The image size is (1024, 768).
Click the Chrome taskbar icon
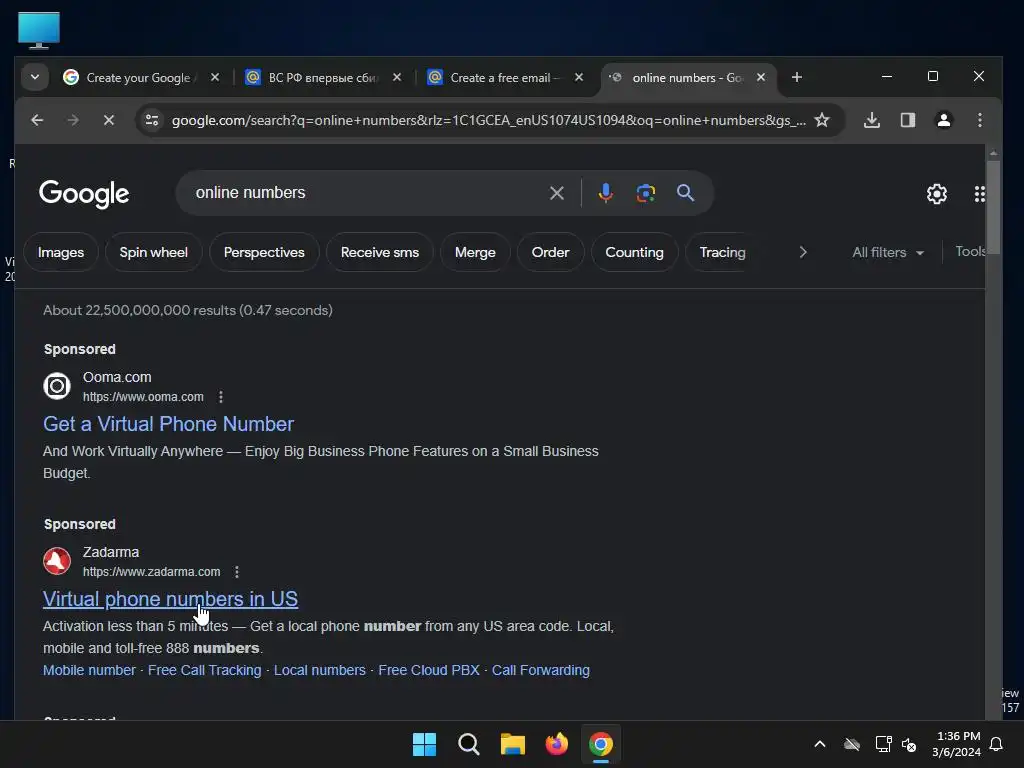click(x=601, y=744)
